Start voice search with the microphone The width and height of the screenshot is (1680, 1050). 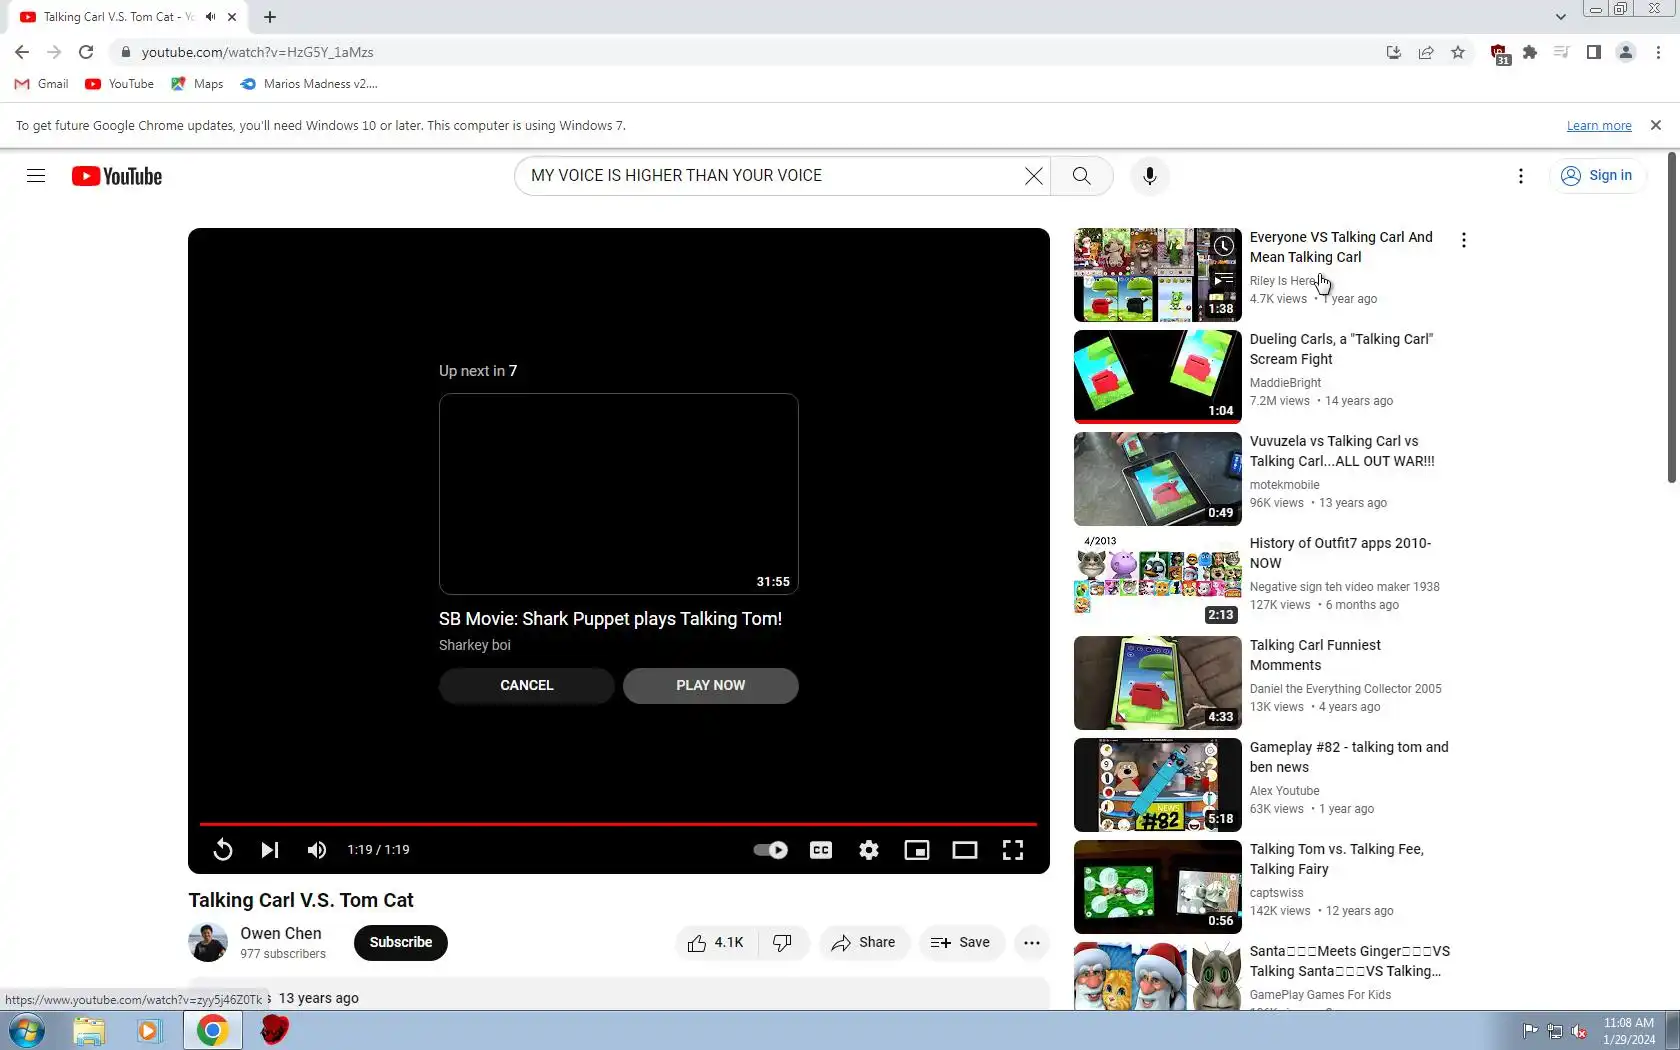coord(1150,176)
